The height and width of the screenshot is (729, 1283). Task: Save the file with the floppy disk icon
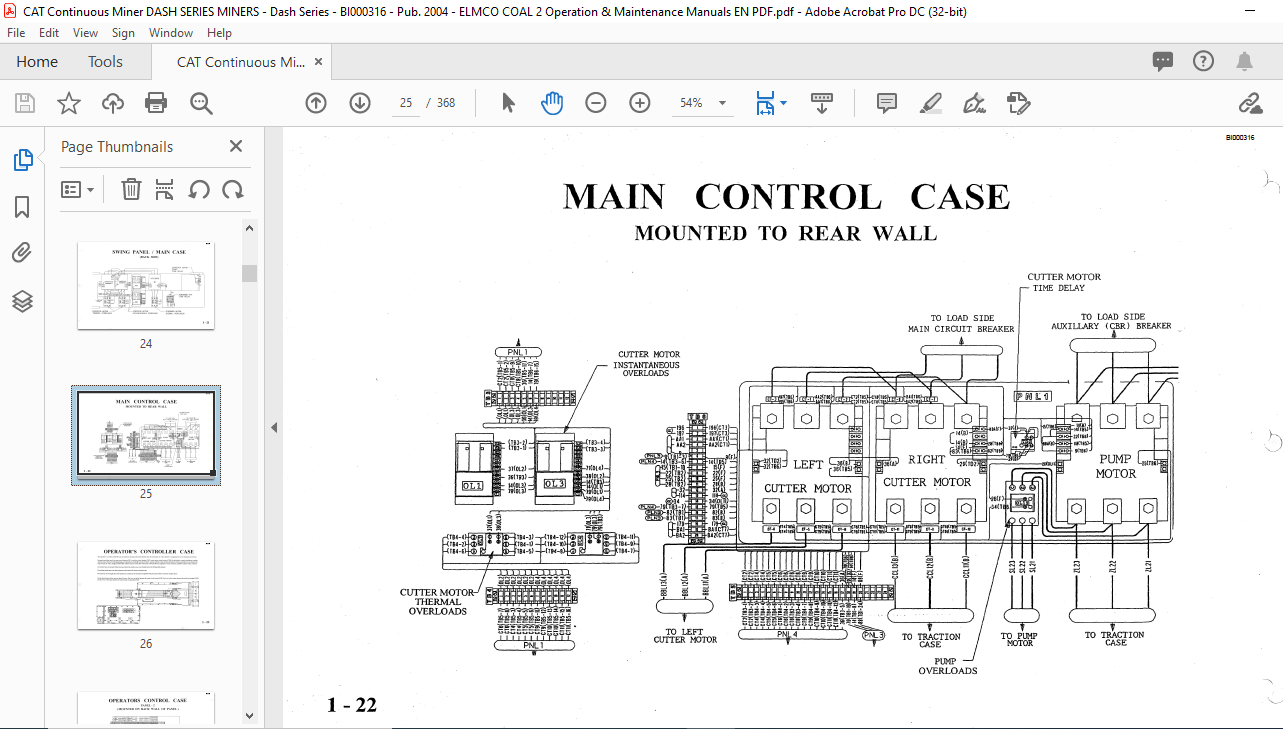coord(25,103)
